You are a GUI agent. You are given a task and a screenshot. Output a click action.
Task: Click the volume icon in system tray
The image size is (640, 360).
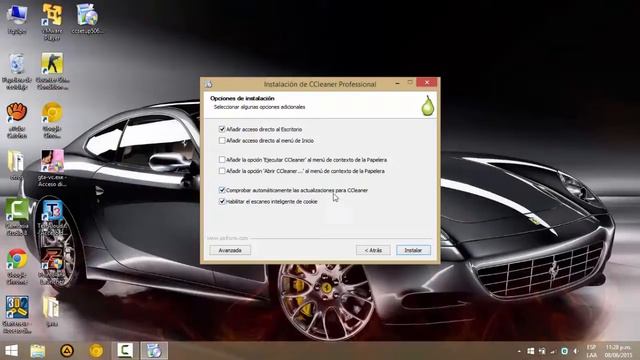(576, 351)
